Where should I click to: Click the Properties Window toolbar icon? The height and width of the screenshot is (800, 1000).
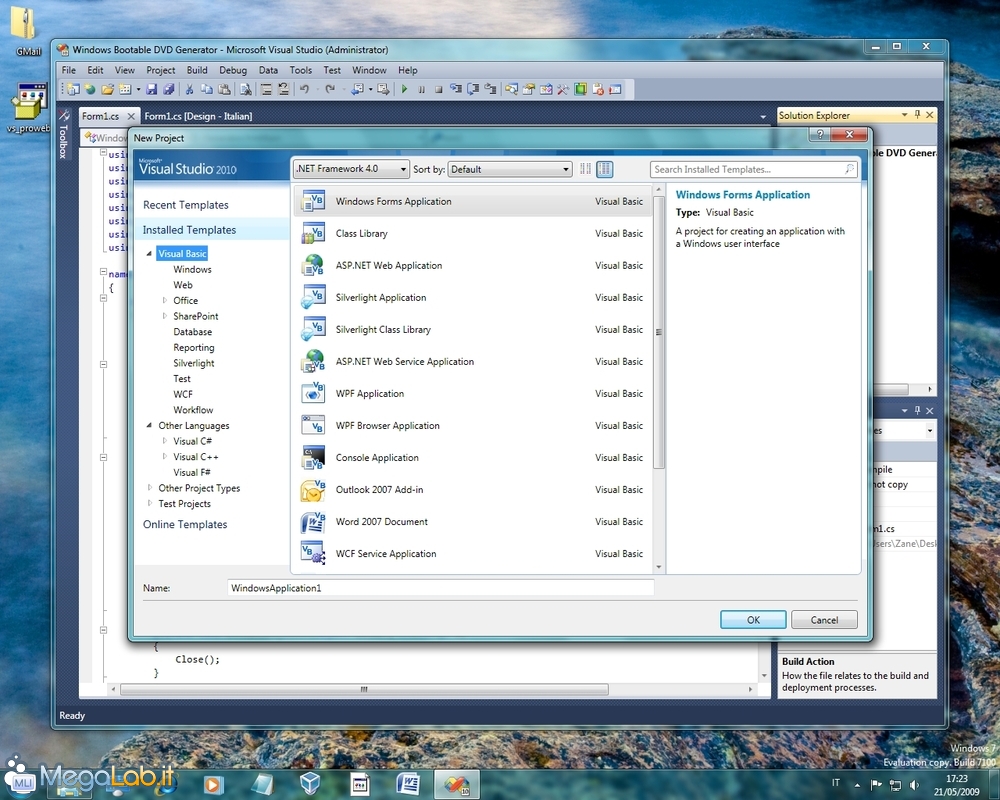click(529, 89)
